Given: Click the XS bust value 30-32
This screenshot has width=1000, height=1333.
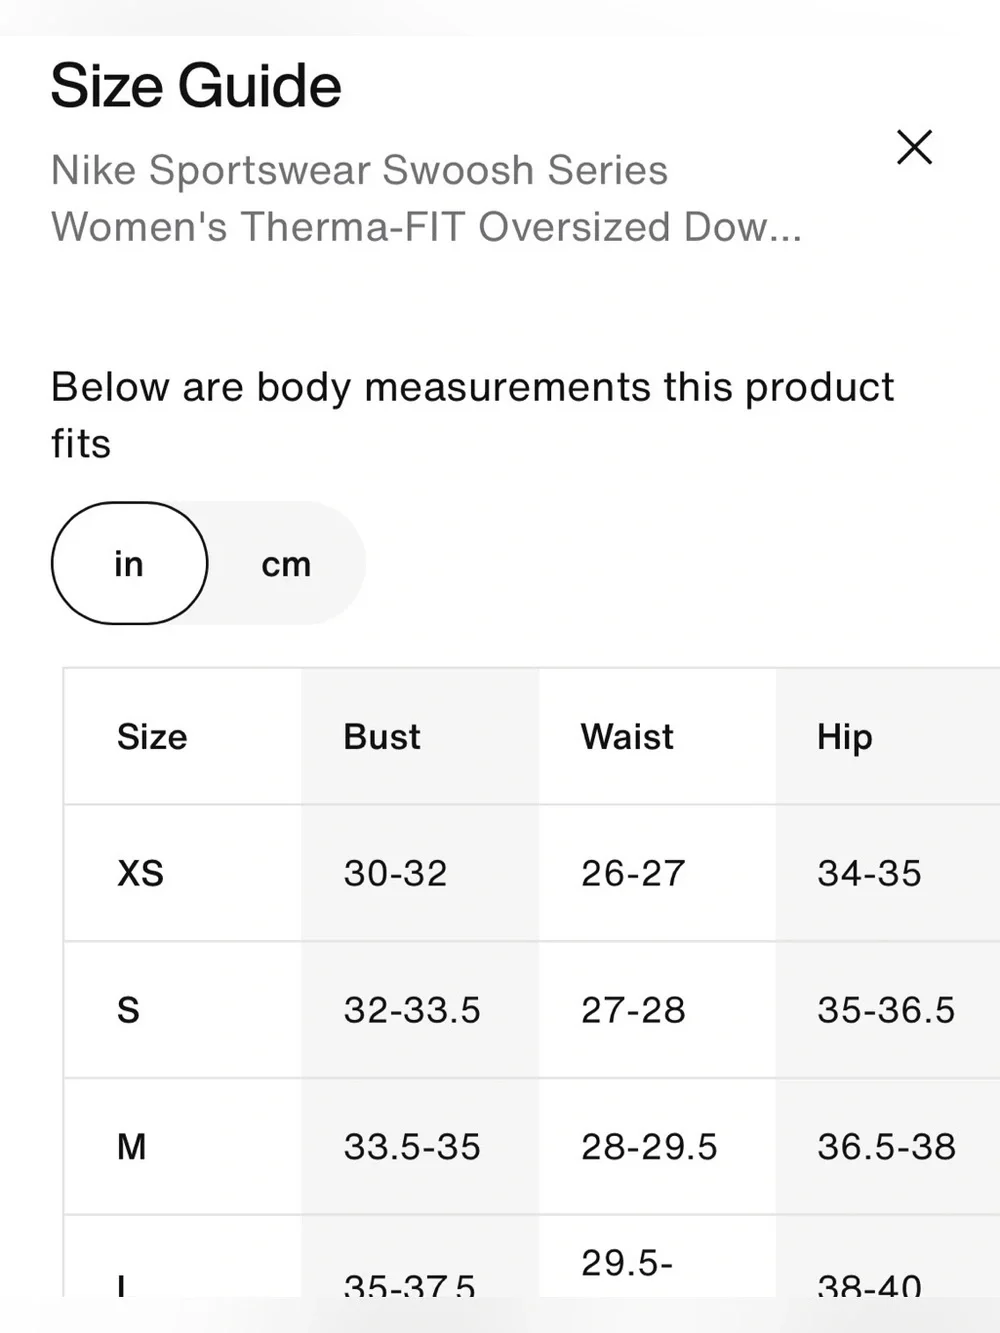Looking at the screenshot, I should [396, 873].
